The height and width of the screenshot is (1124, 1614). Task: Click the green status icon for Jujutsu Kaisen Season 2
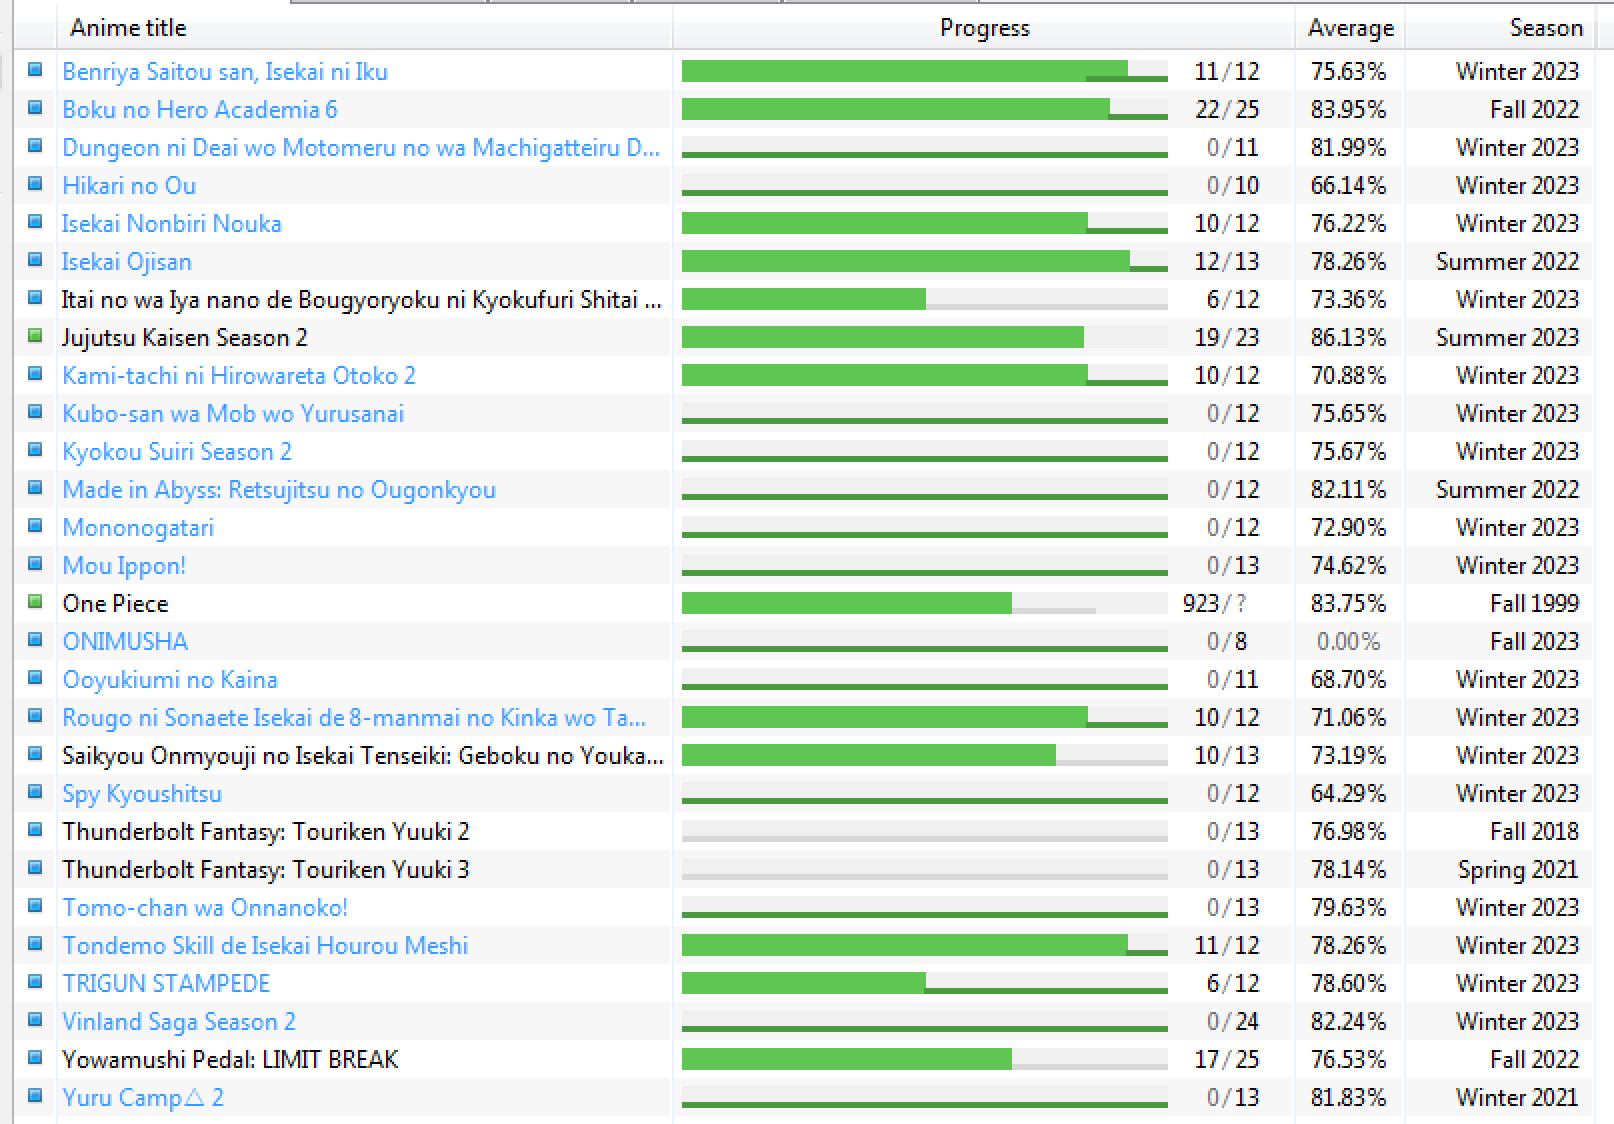35,336
